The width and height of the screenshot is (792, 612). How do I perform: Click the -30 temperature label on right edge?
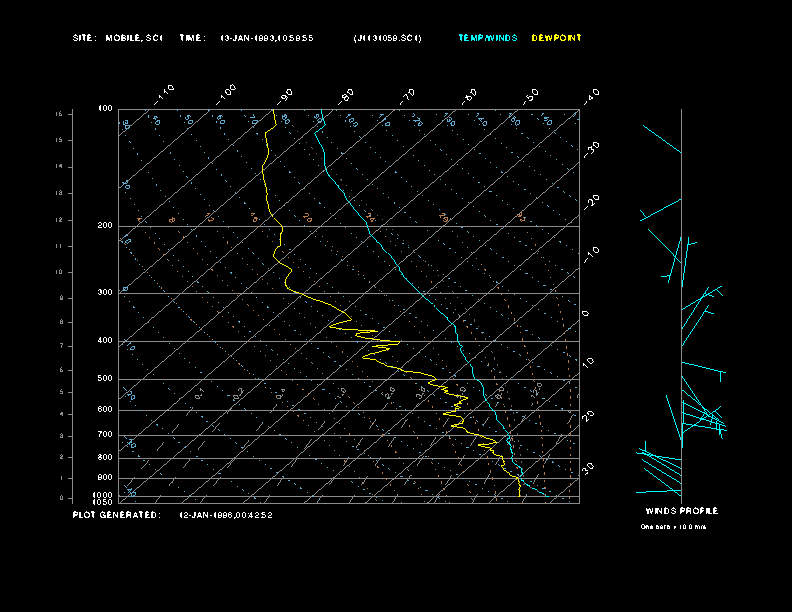coord(592,149)
